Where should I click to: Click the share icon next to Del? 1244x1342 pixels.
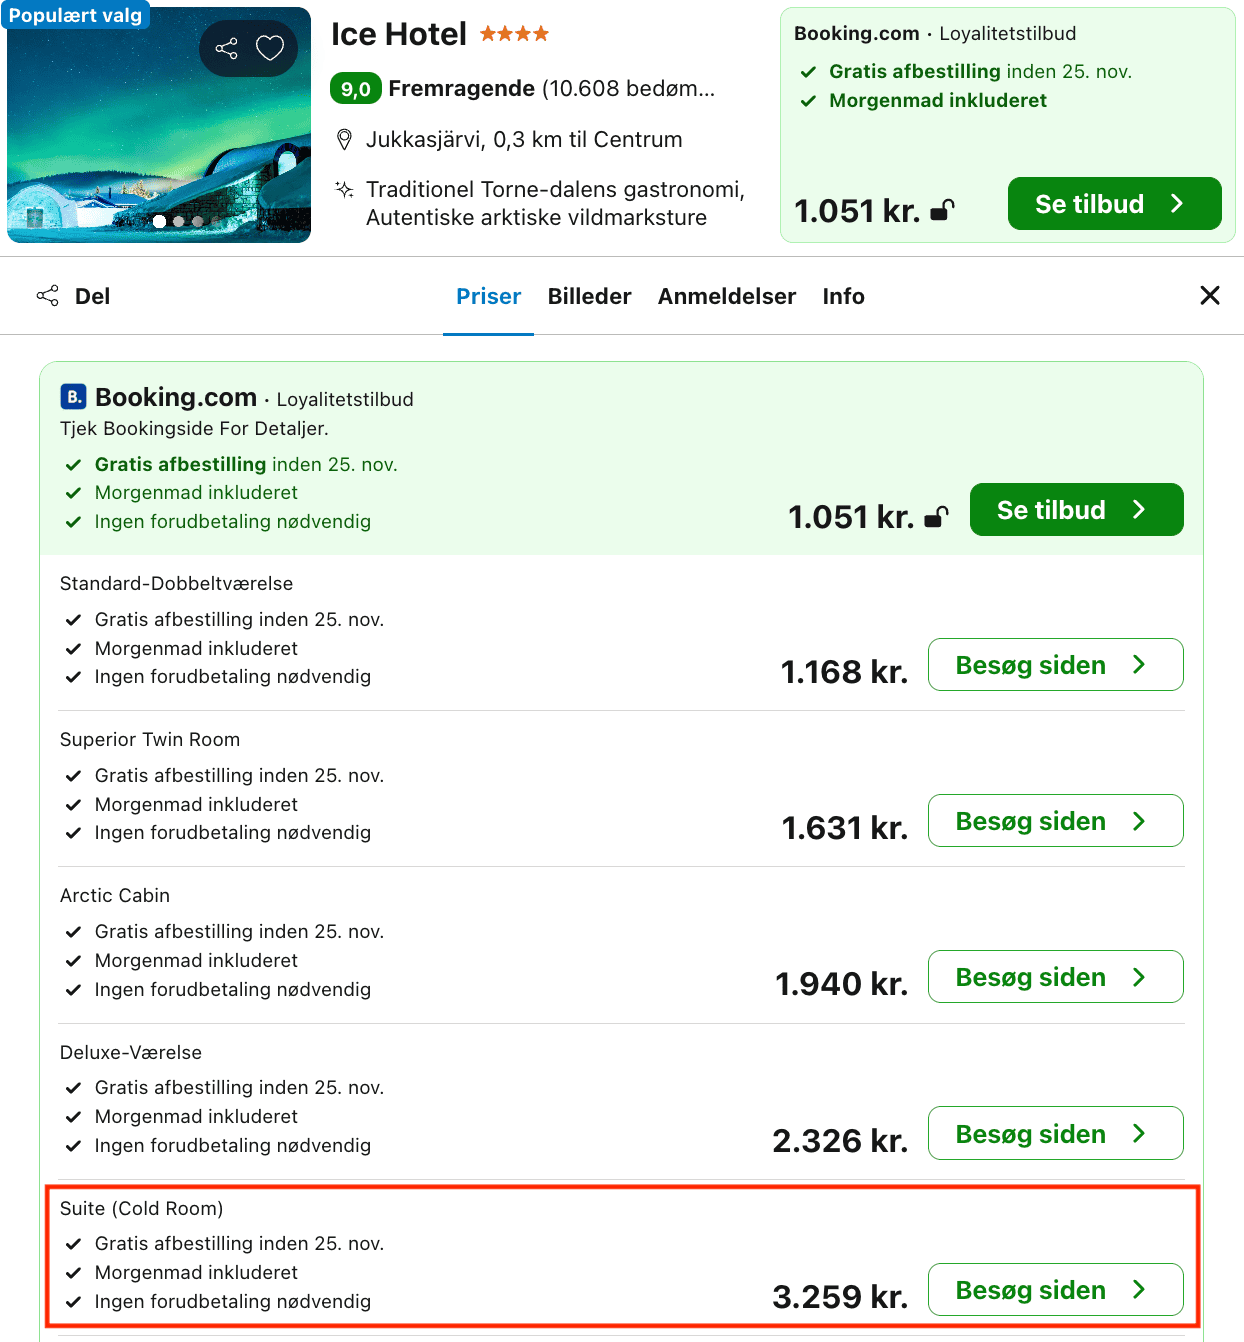click(47, 296)
